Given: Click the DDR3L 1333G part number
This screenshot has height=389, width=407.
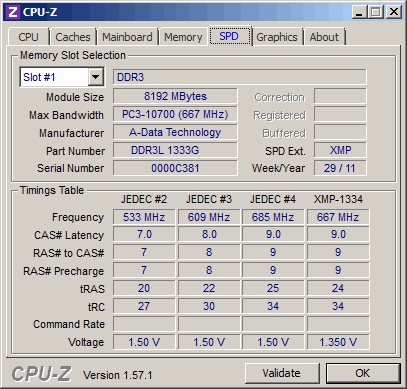Looking at the screenshot, I should point(175,150).
